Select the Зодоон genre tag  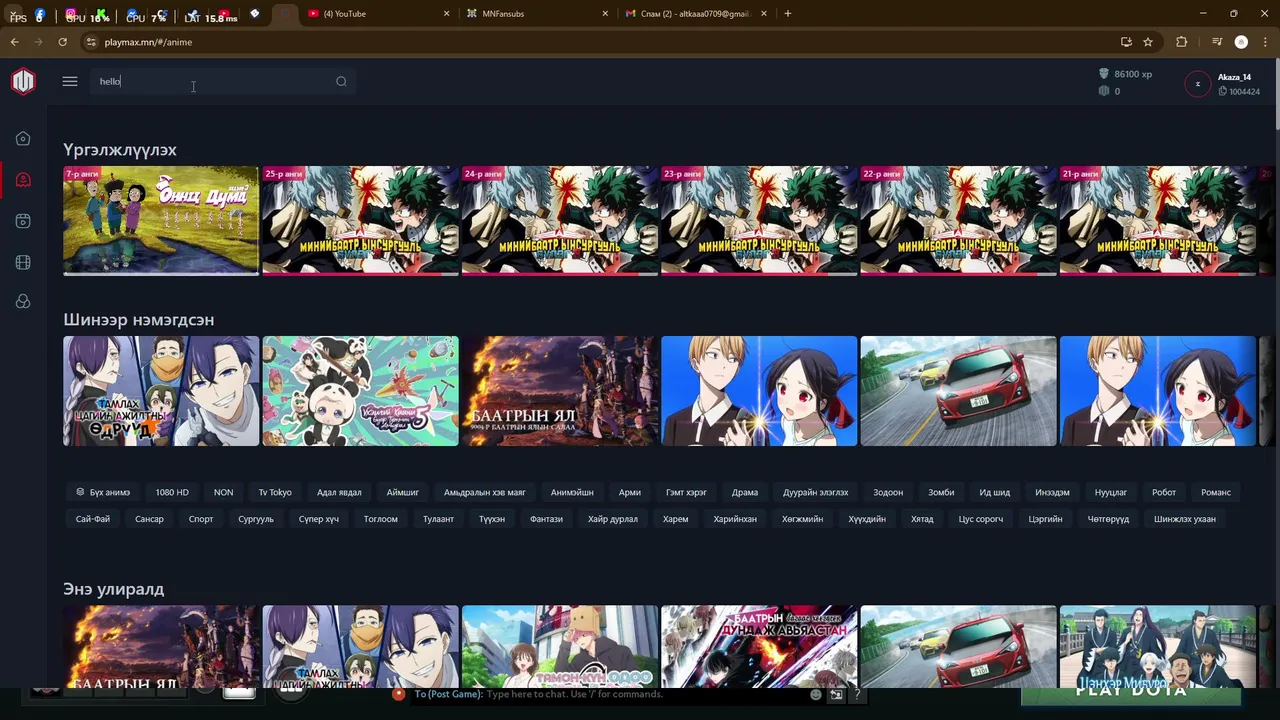[888, 492]
